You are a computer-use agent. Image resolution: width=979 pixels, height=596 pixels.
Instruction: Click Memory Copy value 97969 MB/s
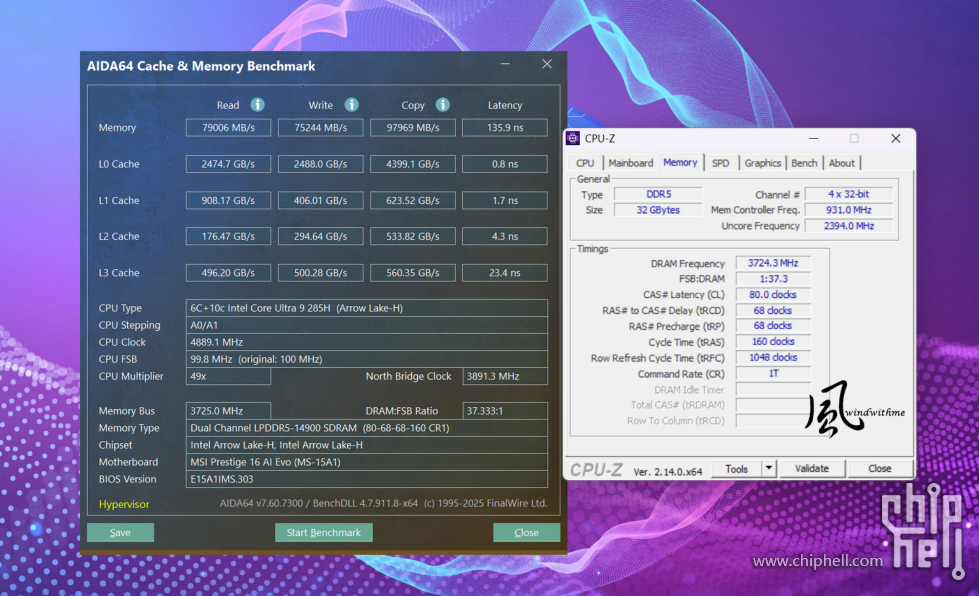413,127
